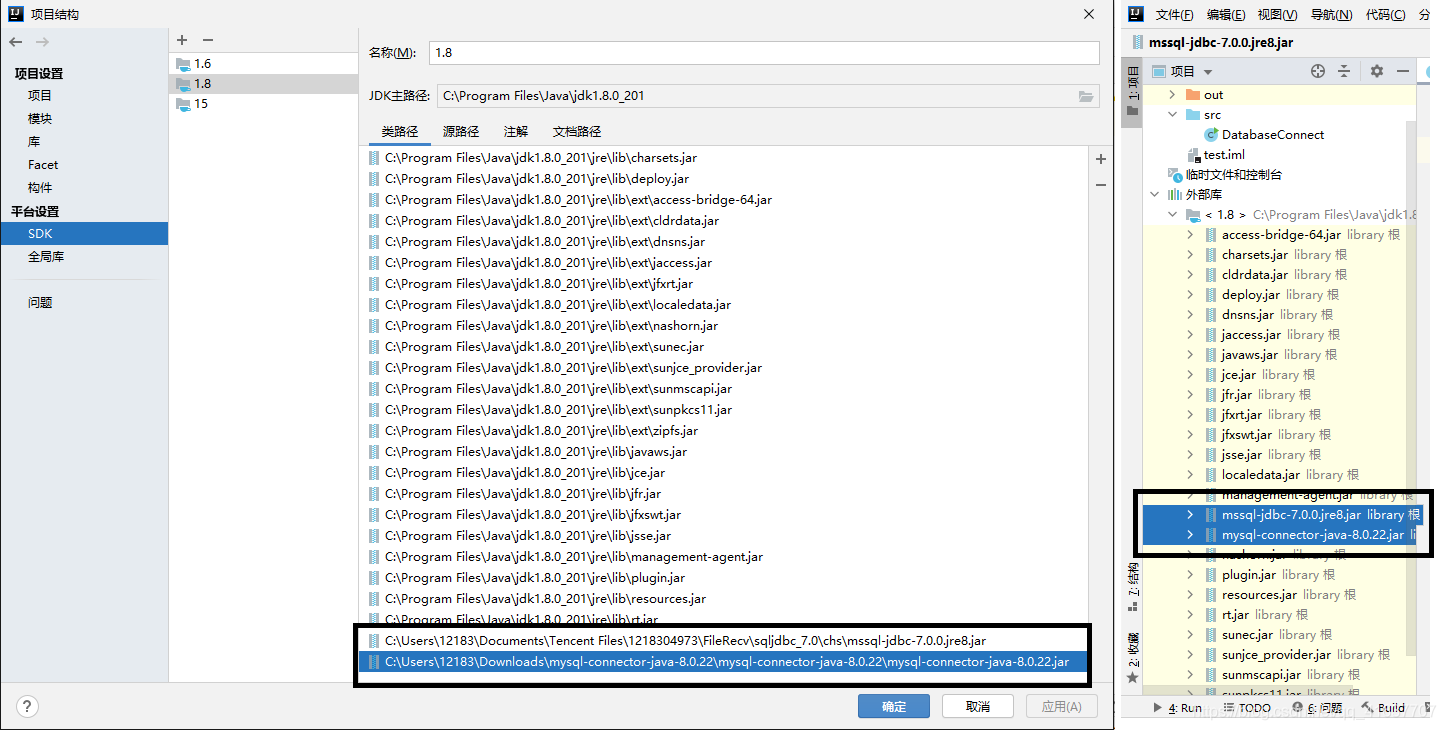This screenshot has height=730, width=1446.
Task: Switch to the 注解 tab
Action: pos(516,132)
